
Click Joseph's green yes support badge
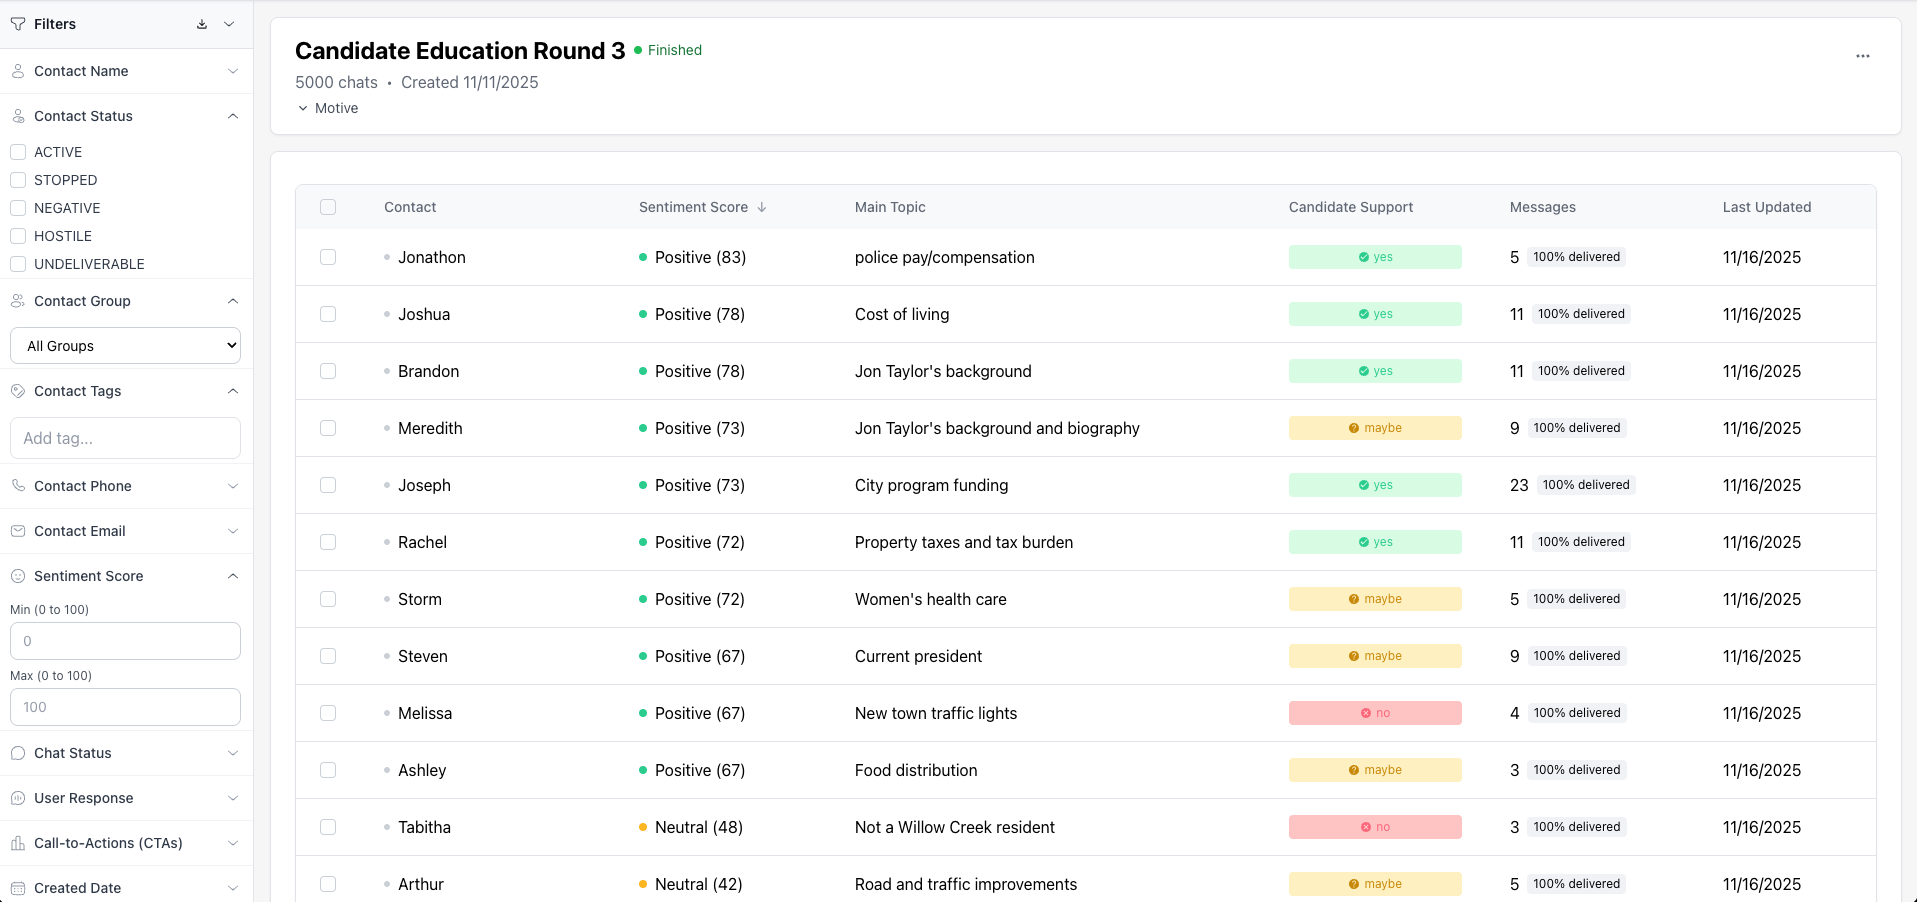[1375, 485]
